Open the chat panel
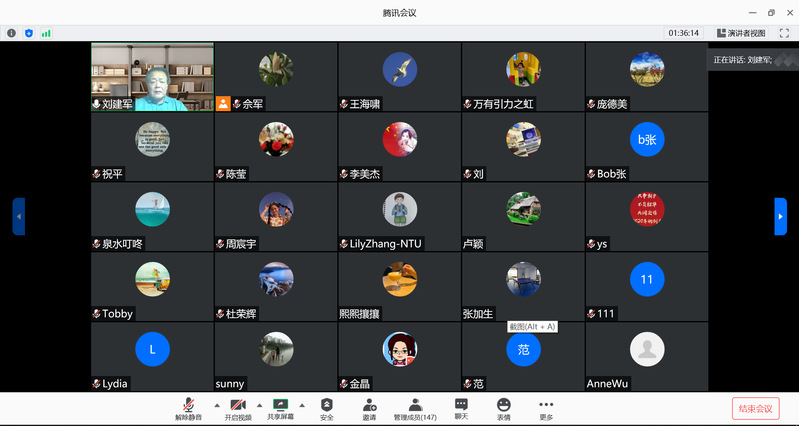The height and width of the screenshot is (426, 799). click(461, 408)
